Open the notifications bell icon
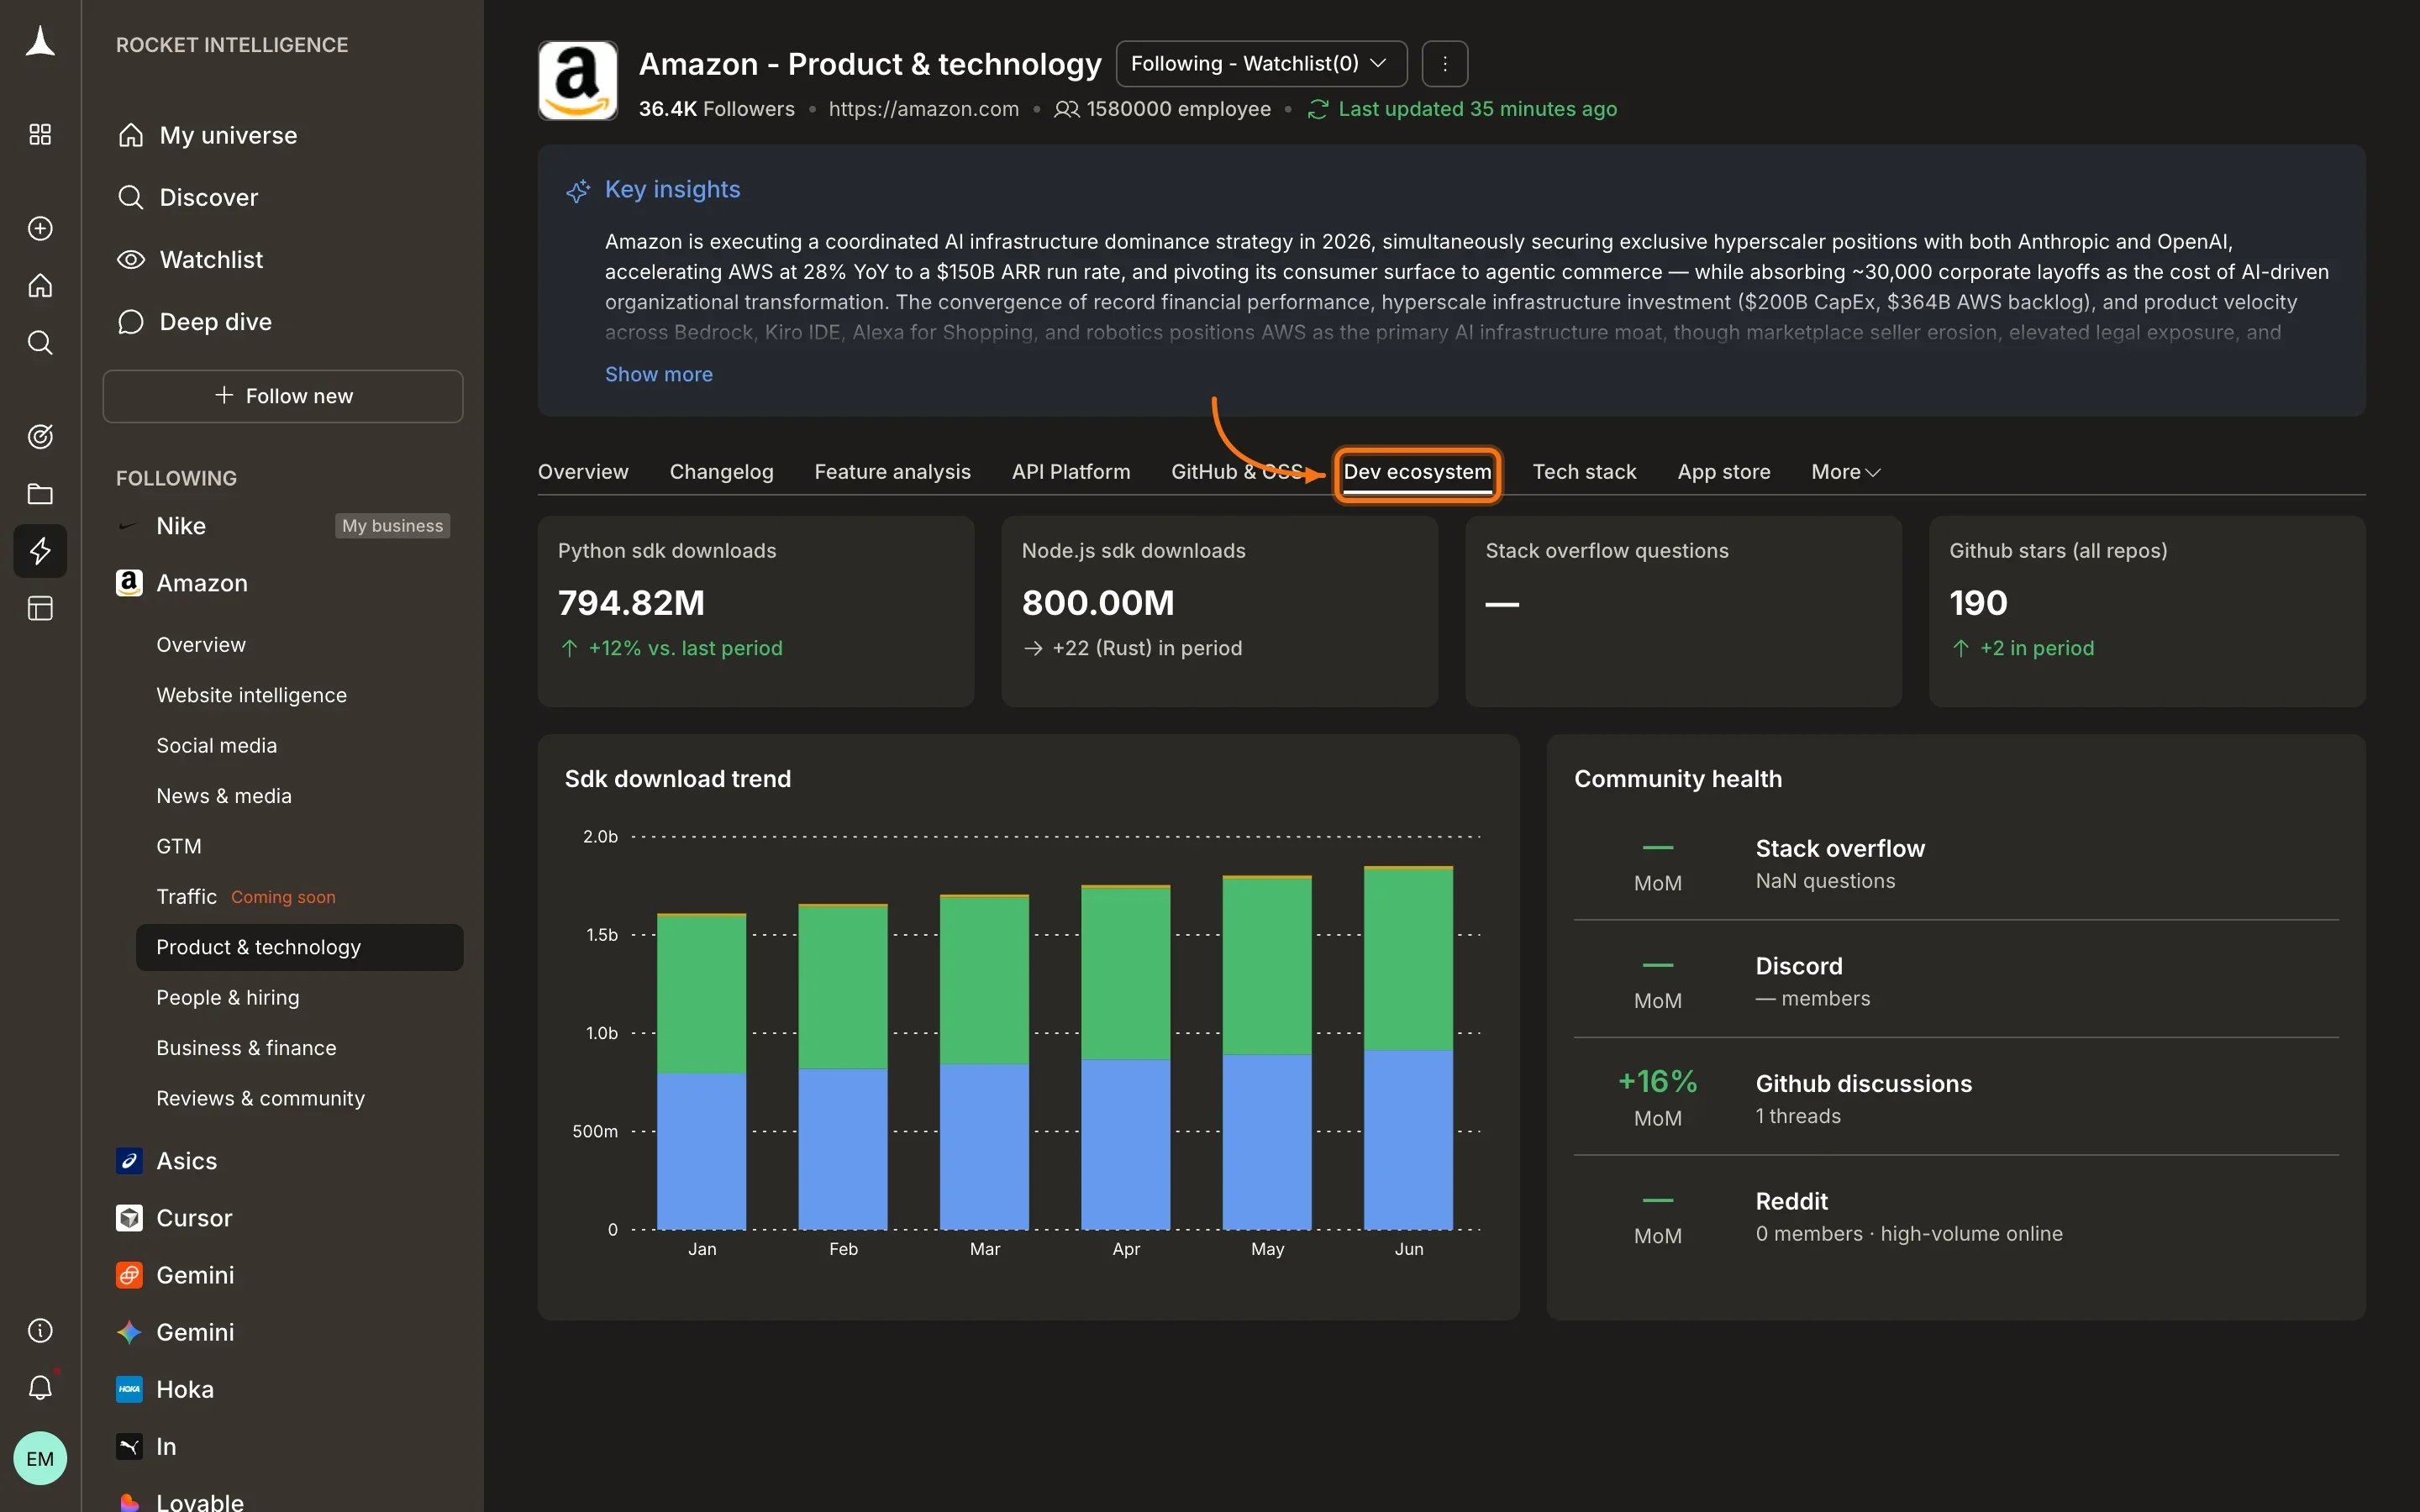The width and height of the screenshot is (2420, 1512). click(x=40, y=1387)
